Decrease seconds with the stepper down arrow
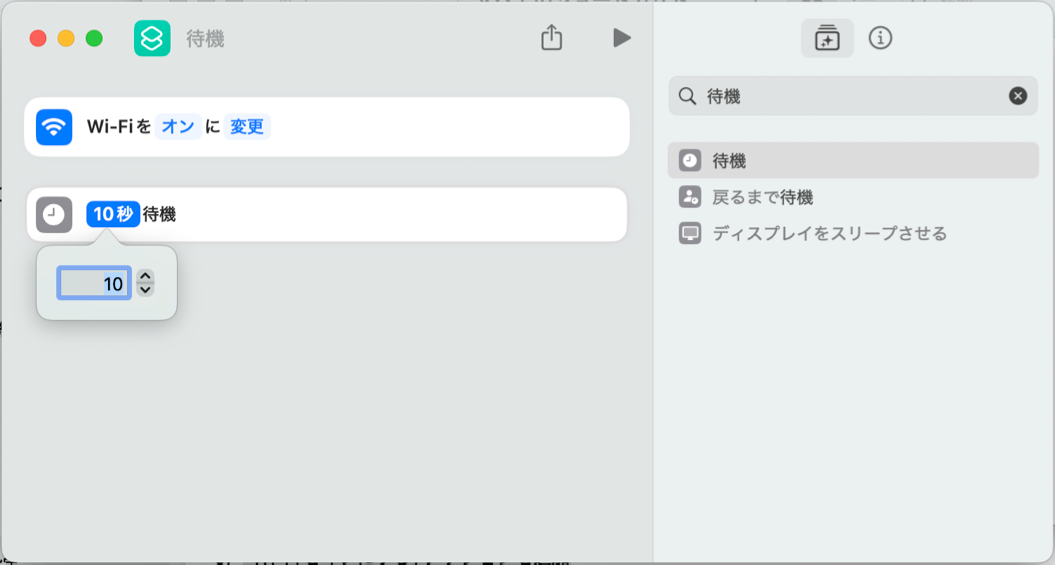This screenshot has width=1056, height=565. coord(145,290)
